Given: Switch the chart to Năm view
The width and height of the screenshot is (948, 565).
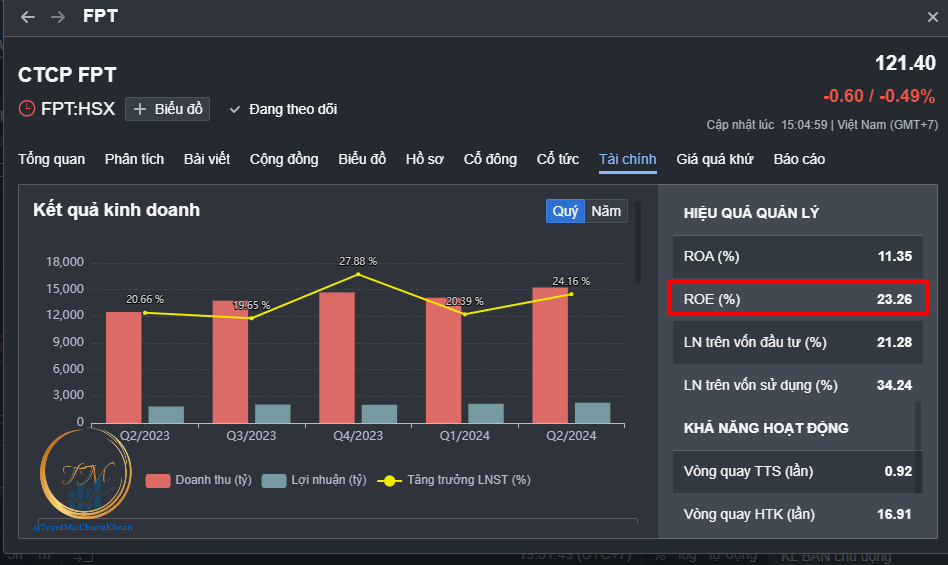Looking at the screenshot, I should tap(606, 211).
